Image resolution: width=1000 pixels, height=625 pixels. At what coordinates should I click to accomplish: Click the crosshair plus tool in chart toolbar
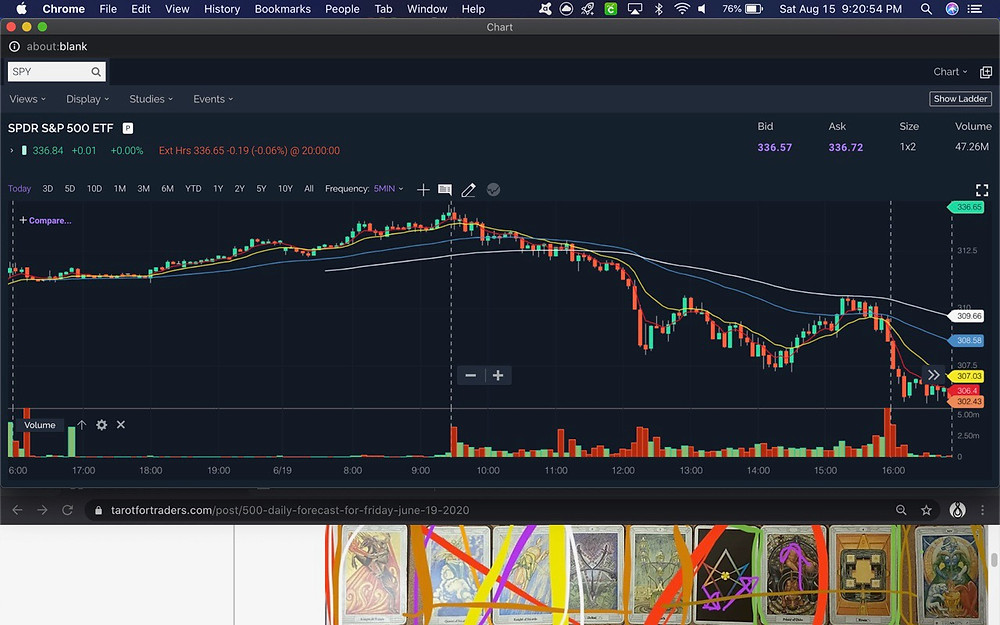423,189
